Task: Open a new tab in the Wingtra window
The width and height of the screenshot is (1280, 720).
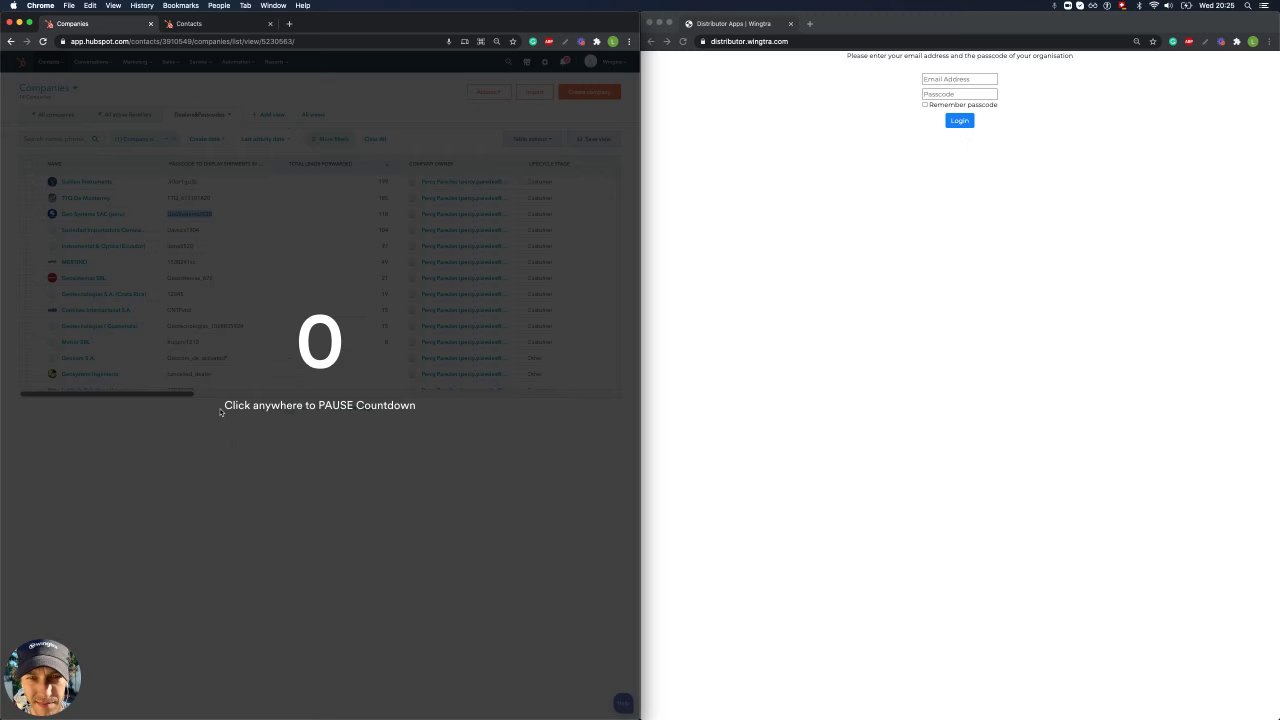Action: (x=809, y=23)
